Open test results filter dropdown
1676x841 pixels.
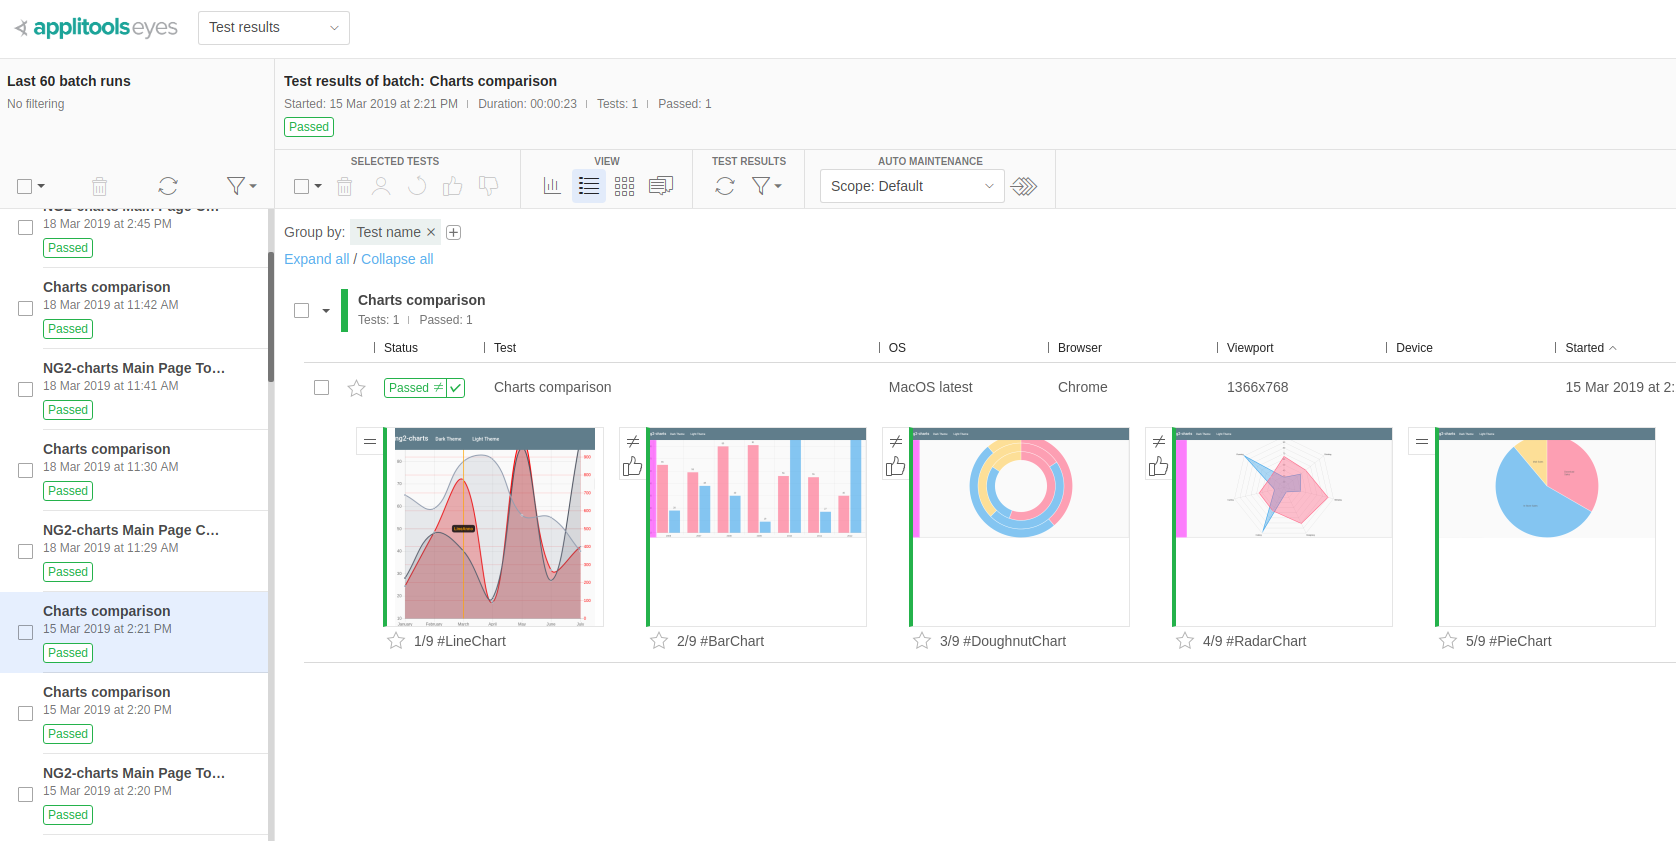pyautogui.click(x=766, y=186)
